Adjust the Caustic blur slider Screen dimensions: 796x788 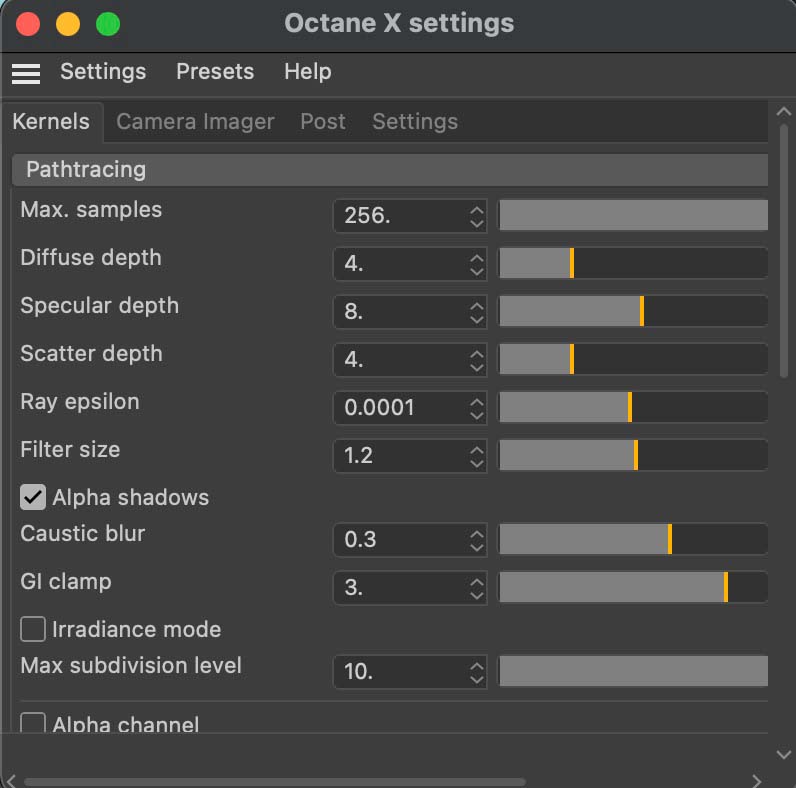[x=633, y=539]
